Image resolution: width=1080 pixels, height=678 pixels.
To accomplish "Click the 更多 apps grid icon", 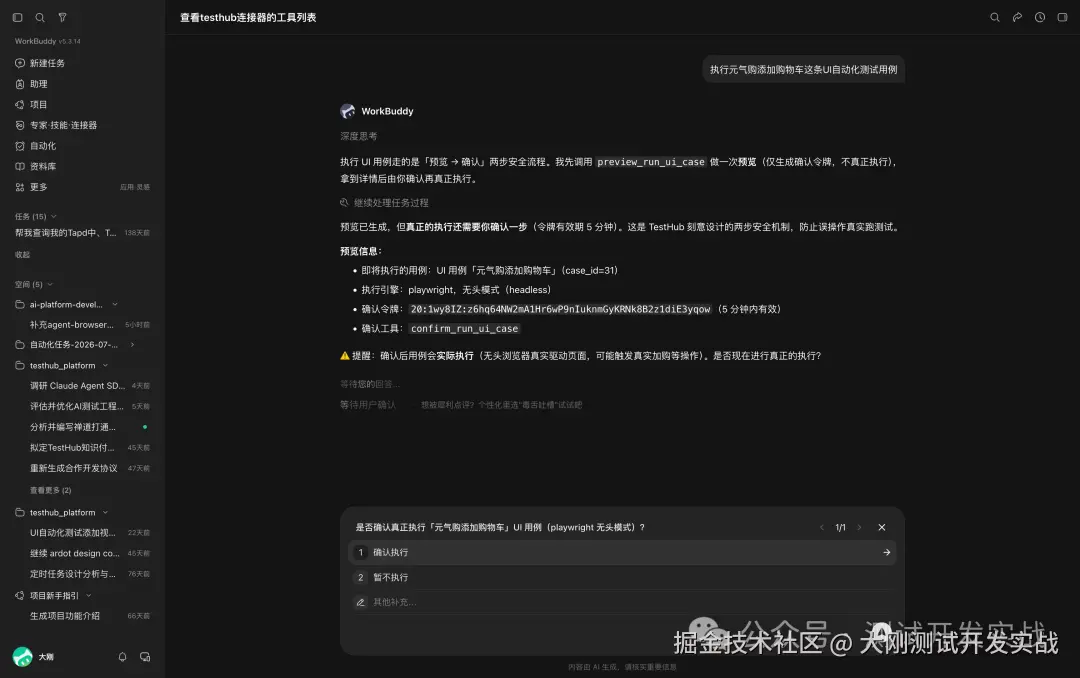I will (x=20, y=187).
